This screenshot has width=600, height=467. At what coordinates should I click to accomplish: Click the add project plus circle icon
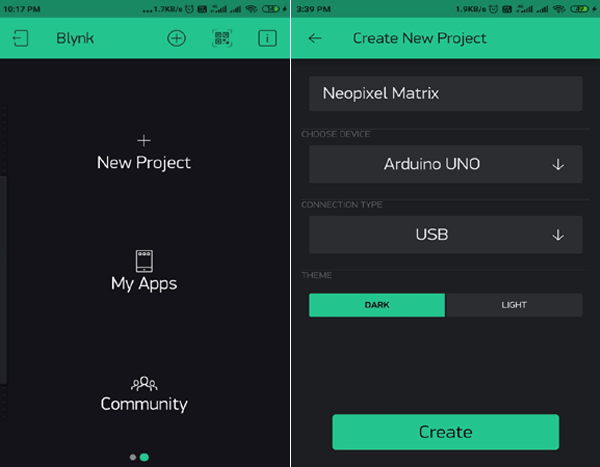tap(176, 38)
